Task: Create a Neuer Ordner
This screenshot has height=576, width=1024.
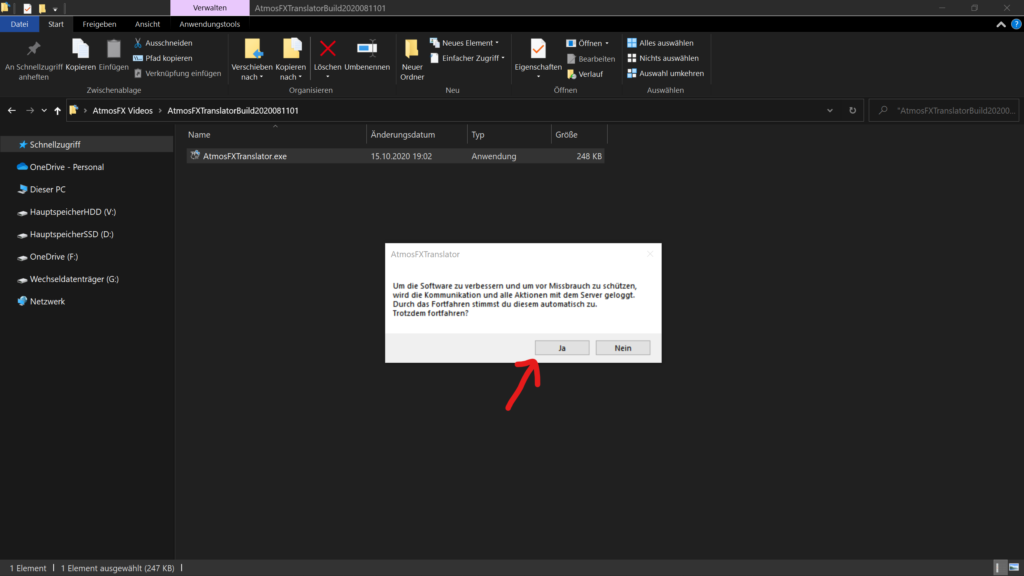Action: [x=412, y=60]
